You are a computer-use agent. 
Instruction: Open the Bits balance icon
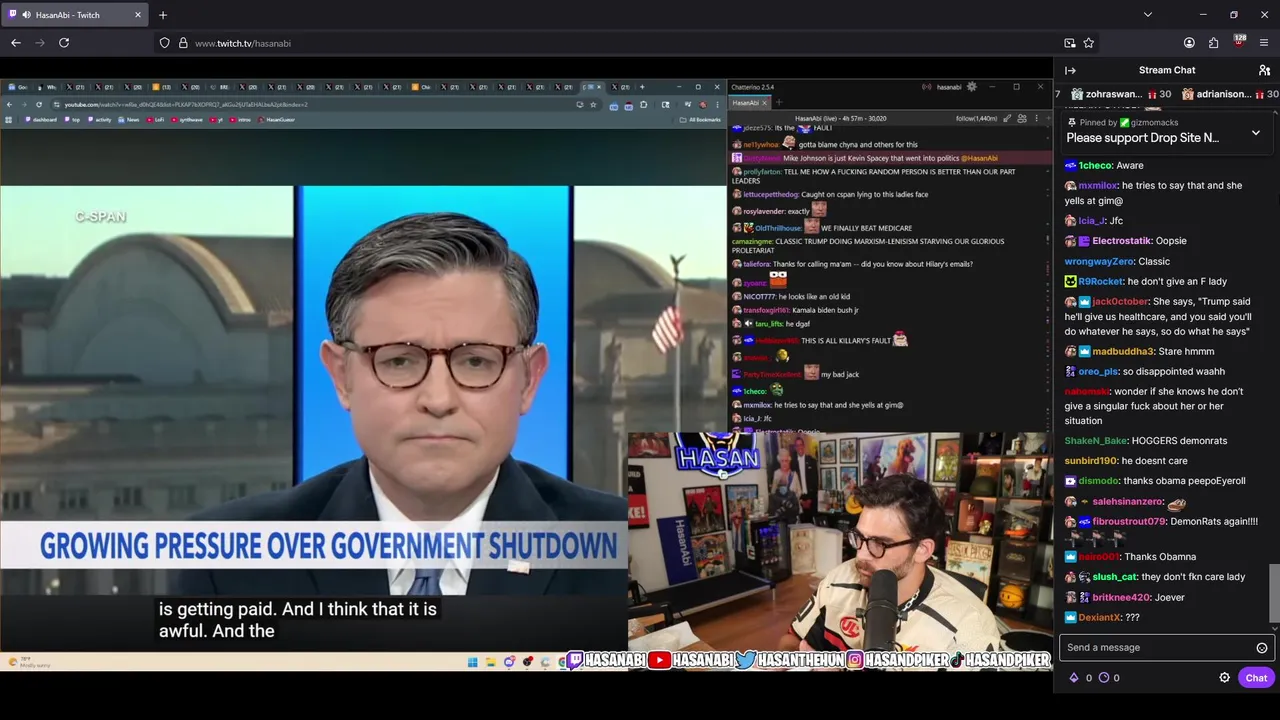[x=1075, y=678]
